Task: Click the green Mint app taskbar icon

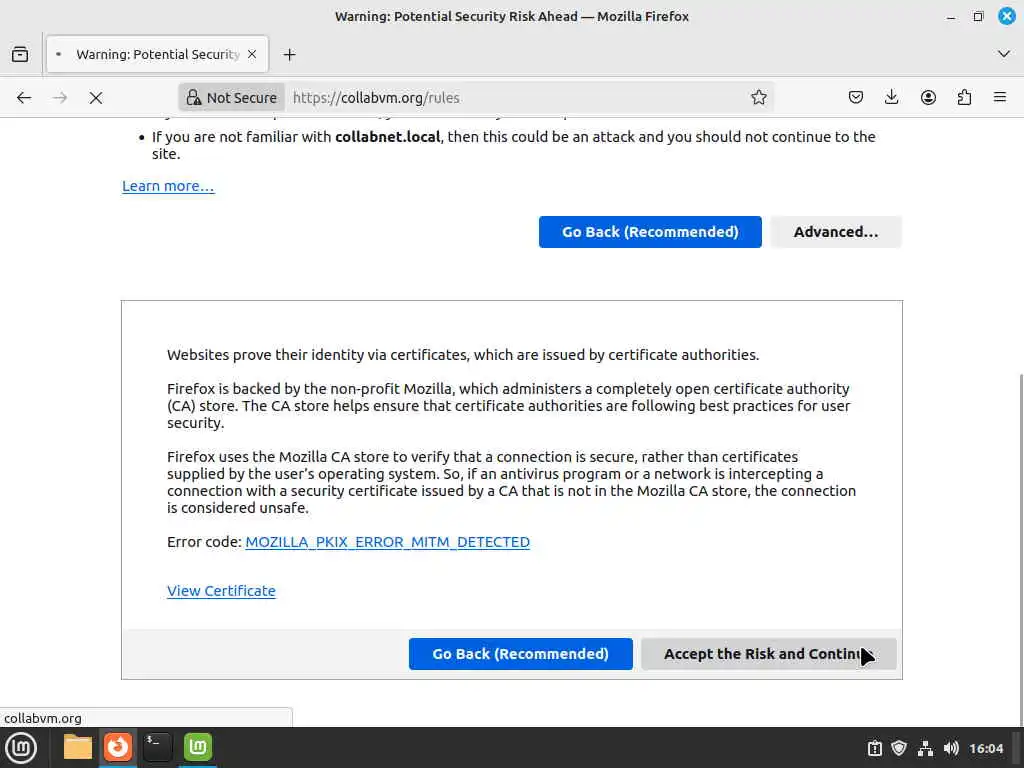Action: point(198,747)
